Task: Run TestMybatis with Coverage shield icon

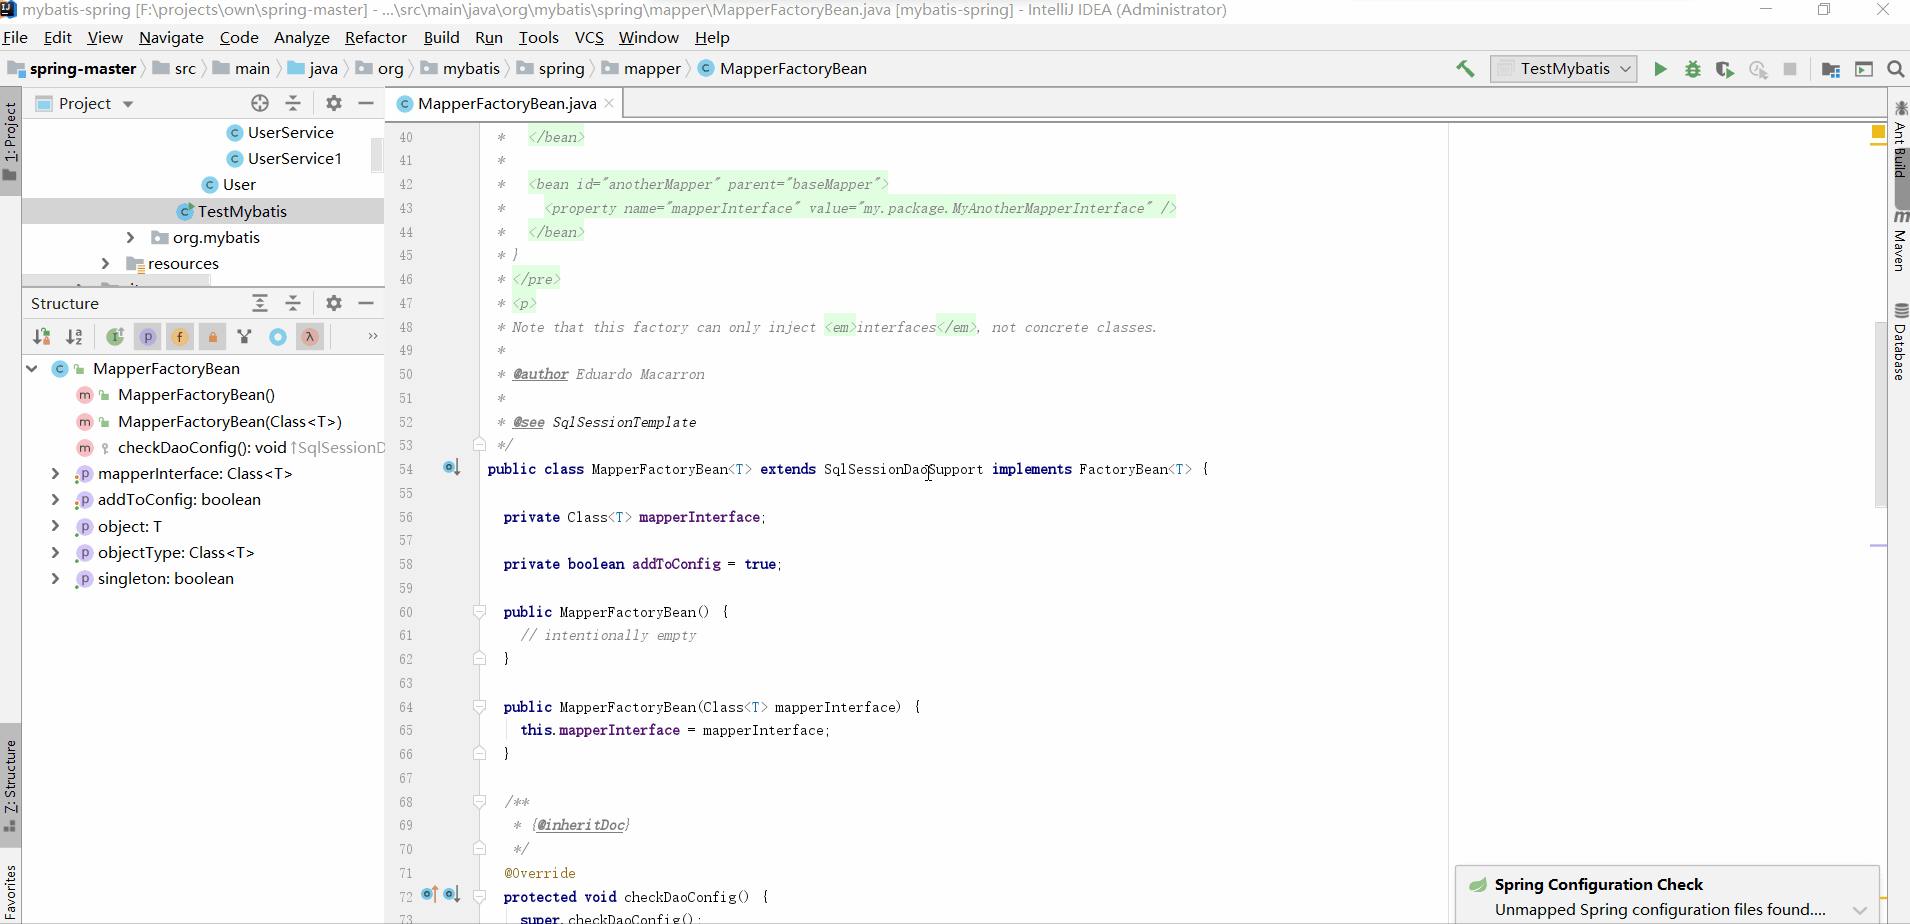Action: tap(1725, 69)
